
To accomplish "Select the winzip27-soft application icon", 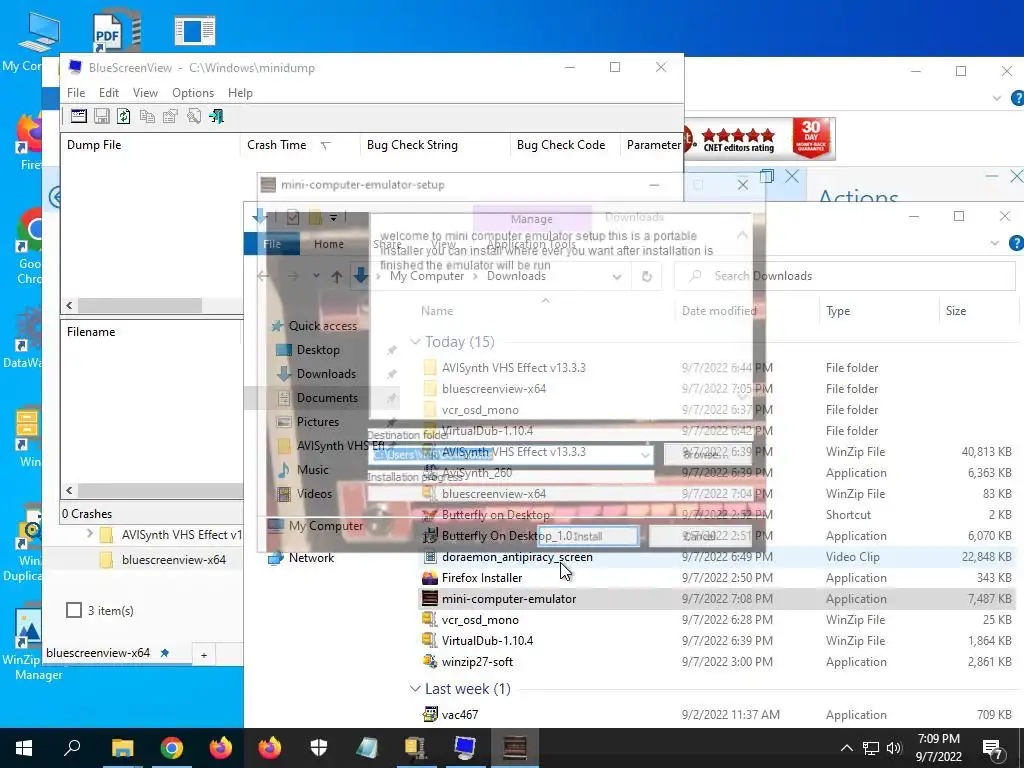I will (430, 662).
